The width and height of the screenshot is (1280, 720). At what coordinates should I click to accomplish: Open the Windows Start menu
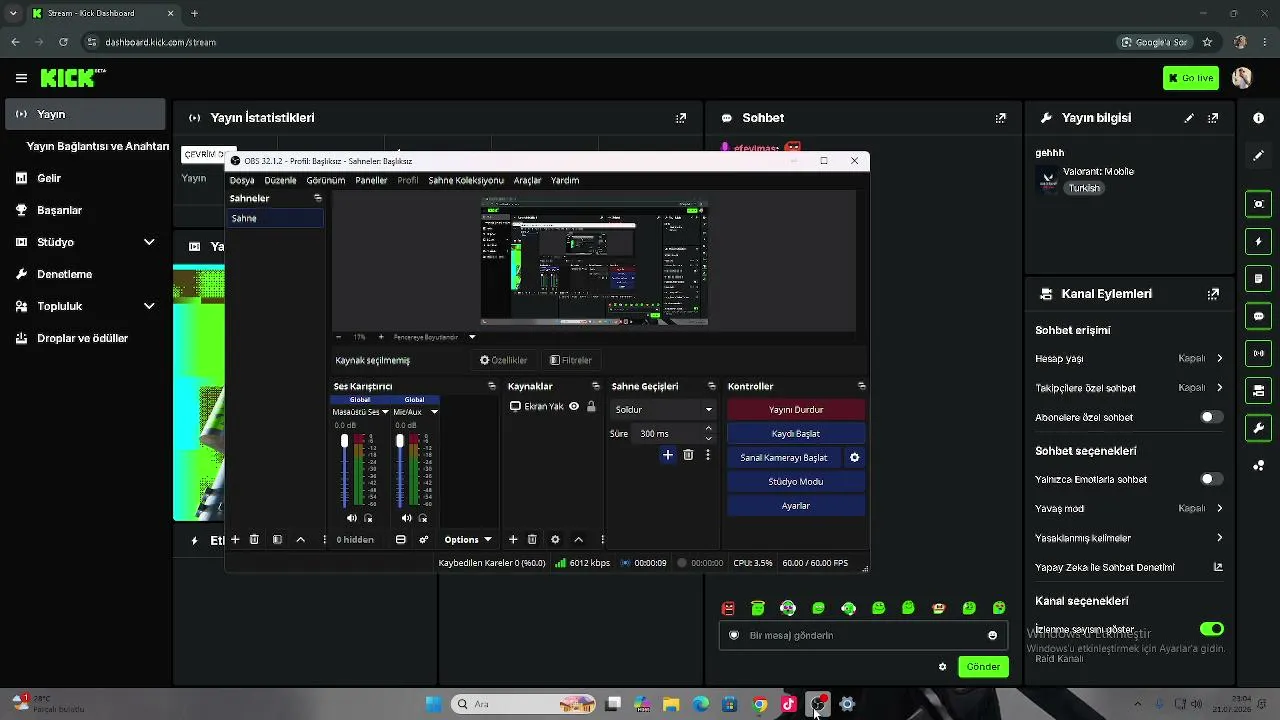pyautogui.click(x=433, y=704)
